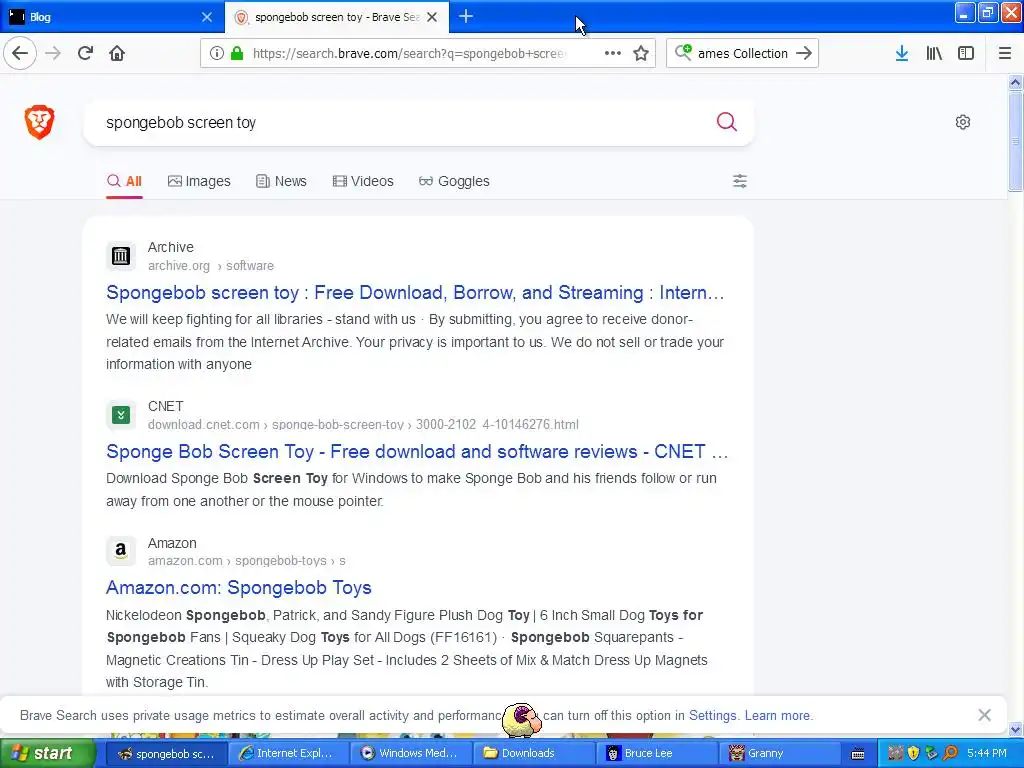Bookmark this page with the star
The image size is (1024, 768).
[641, 53]
